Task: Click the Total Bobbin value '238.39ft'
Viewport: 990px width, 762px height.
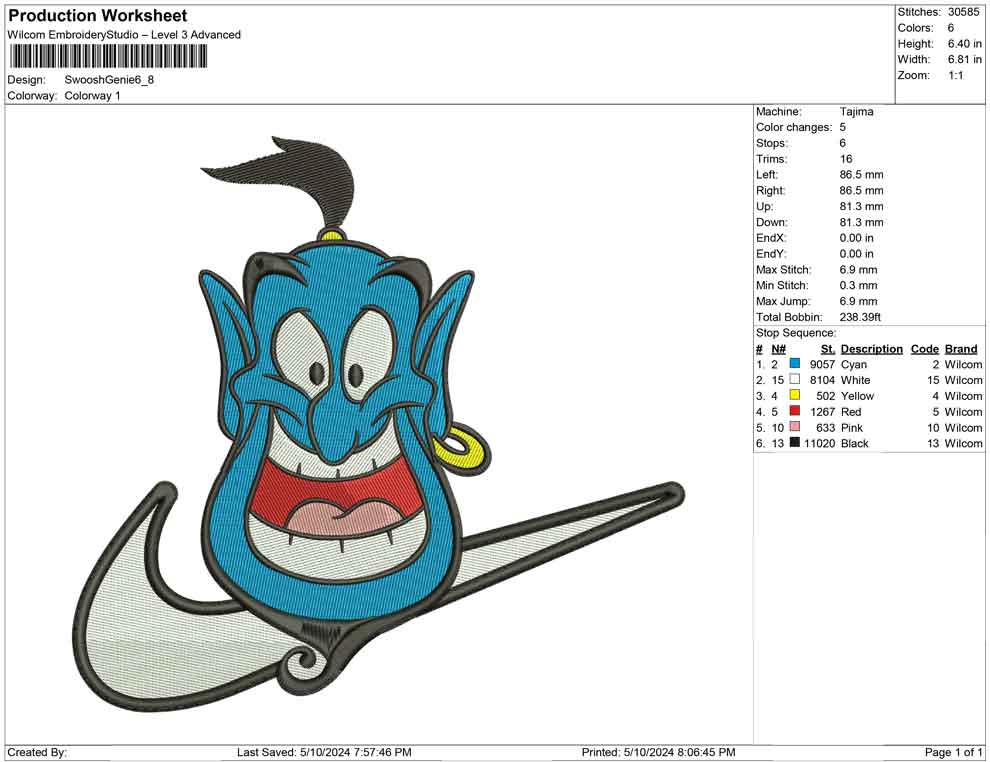Action: [860, 317]
